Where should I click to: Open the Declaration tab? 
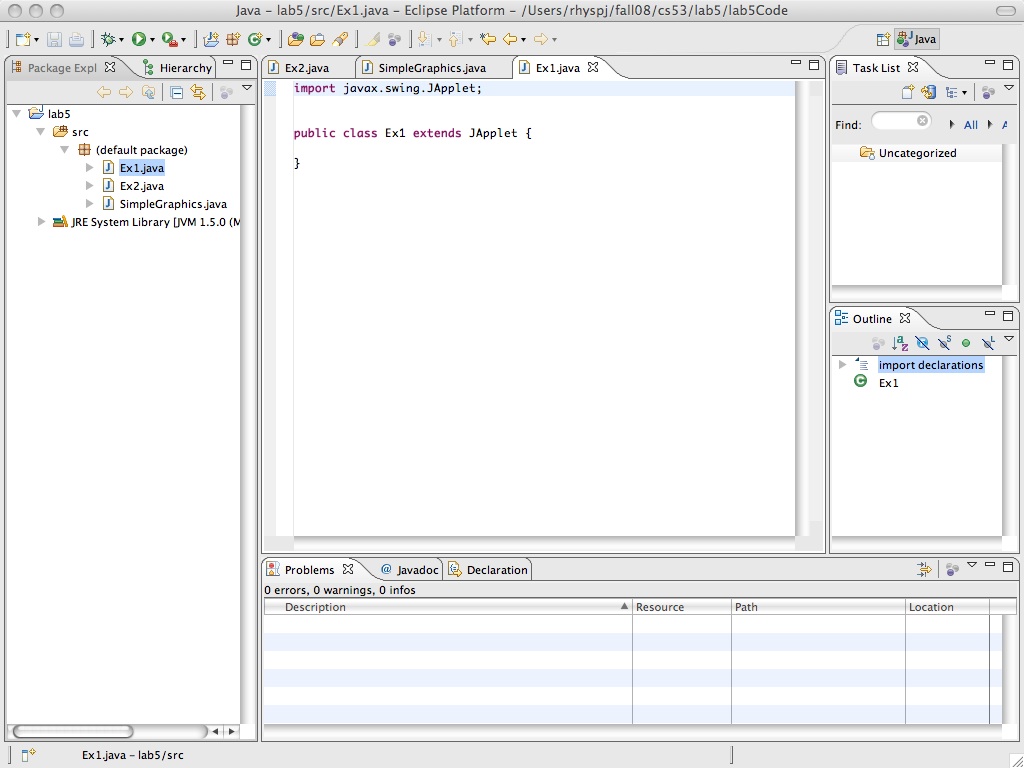tap(489, 569)
